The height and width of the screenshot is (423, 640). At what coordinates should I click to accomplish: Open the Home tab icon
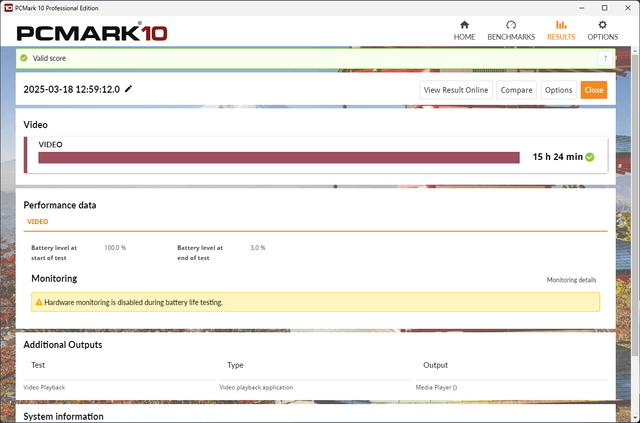[464, 25]
